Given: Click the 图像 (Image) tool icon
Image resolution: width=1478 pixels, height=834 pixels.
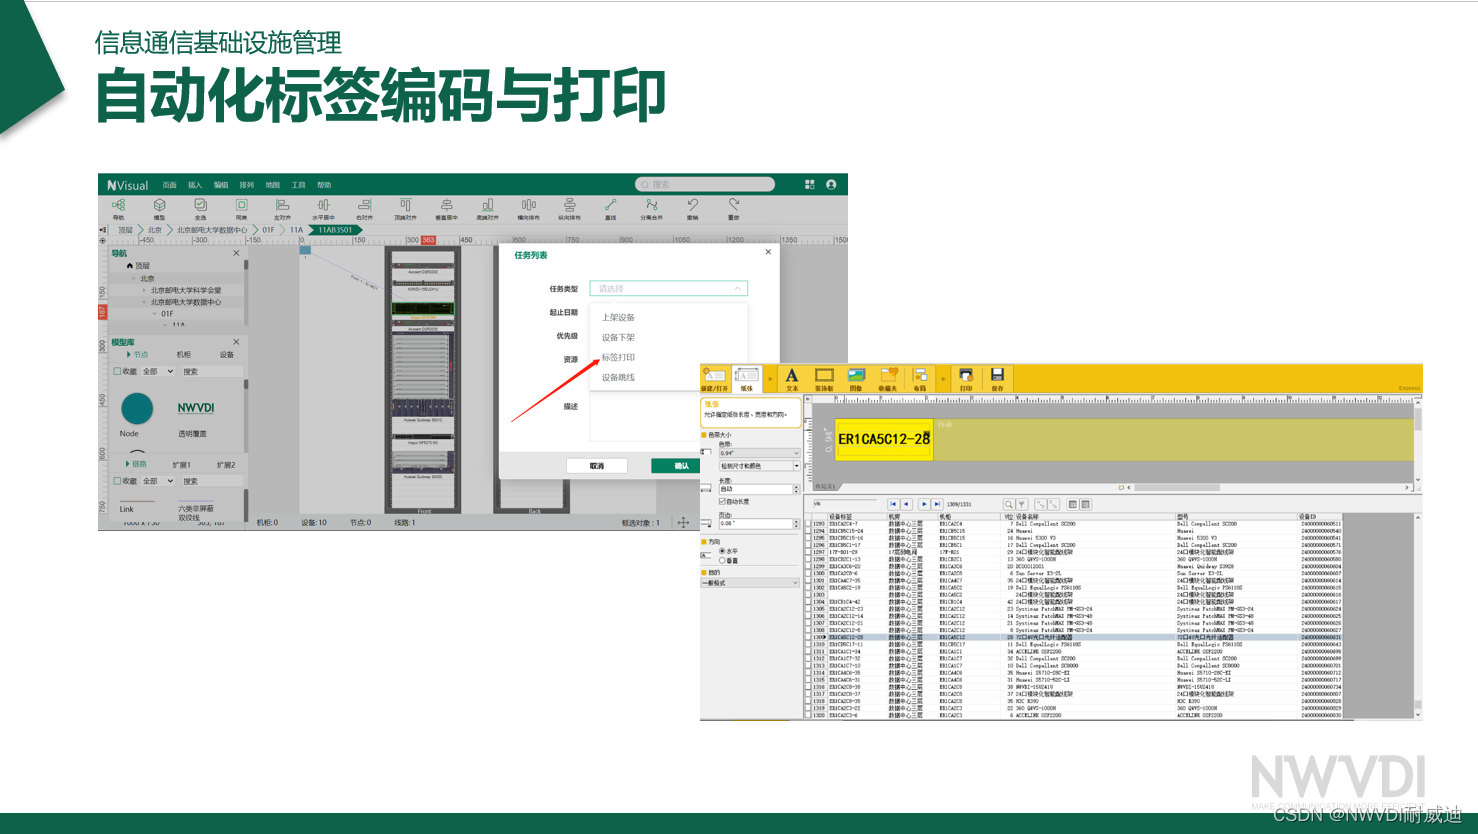Looking at the screenshot, I should [855, 378].
